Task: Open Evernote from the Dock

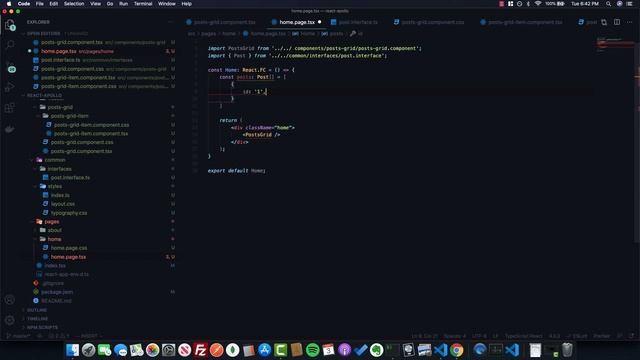Action: point(376,350)
